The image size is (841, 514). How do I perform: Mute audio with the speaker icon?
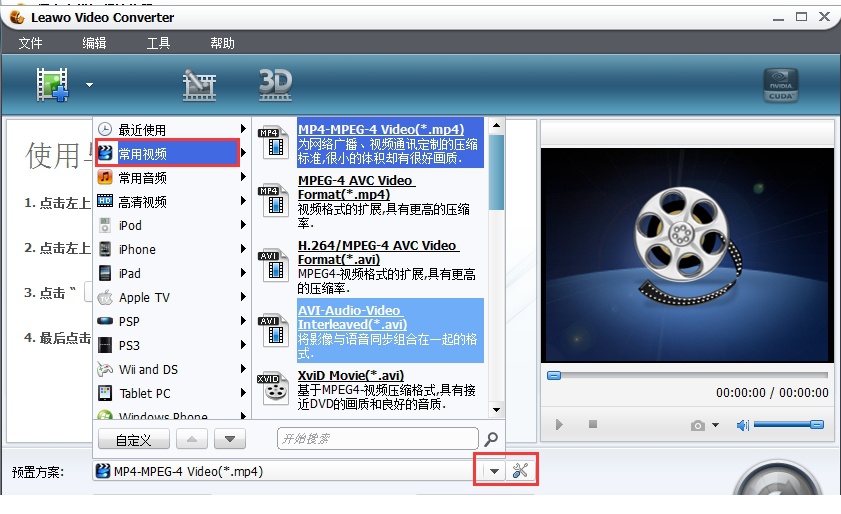(743, 425)
